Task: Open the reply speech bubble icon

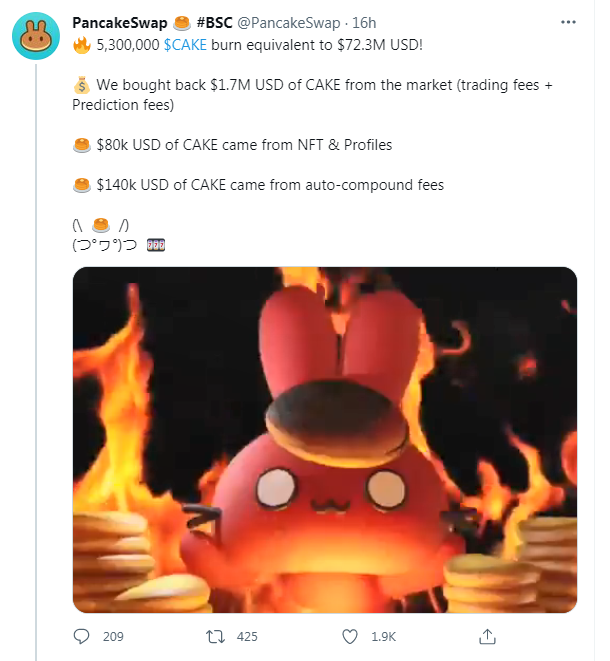Action: pyautogui.click(x=81, y=636)
